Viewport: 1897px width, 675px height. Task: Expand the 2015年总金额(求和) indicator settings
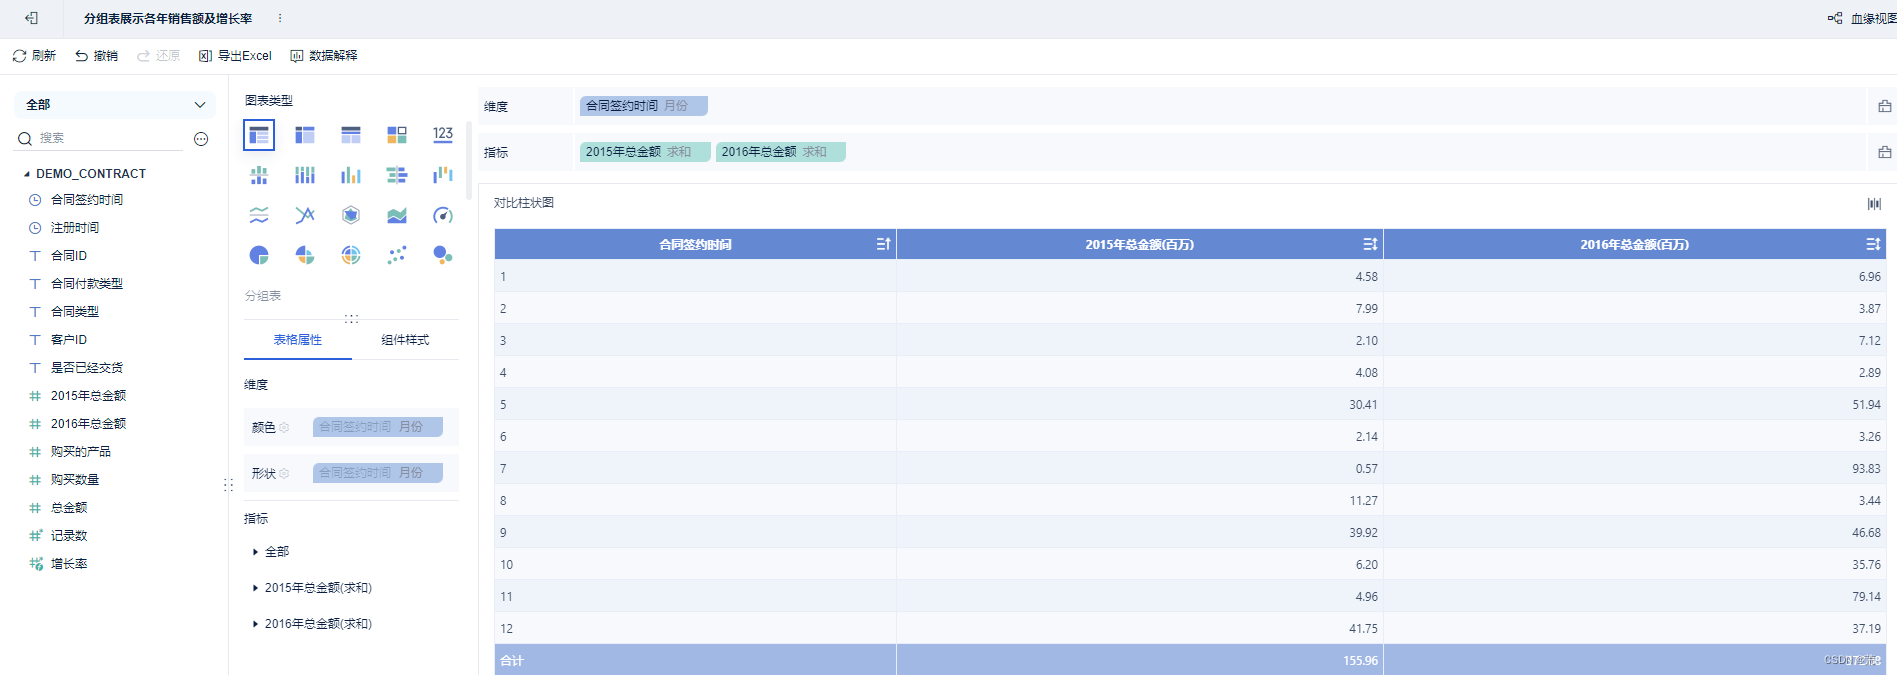(x=255, y=588)
